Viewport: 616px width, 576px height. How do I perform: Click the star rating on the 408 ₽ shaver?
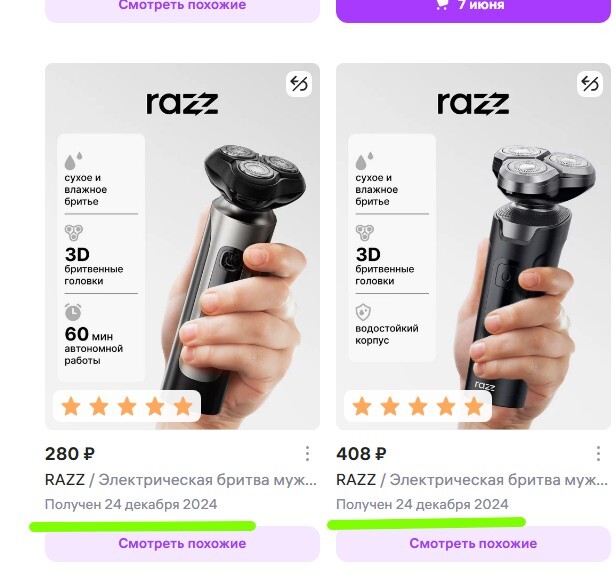coord(418,406)
